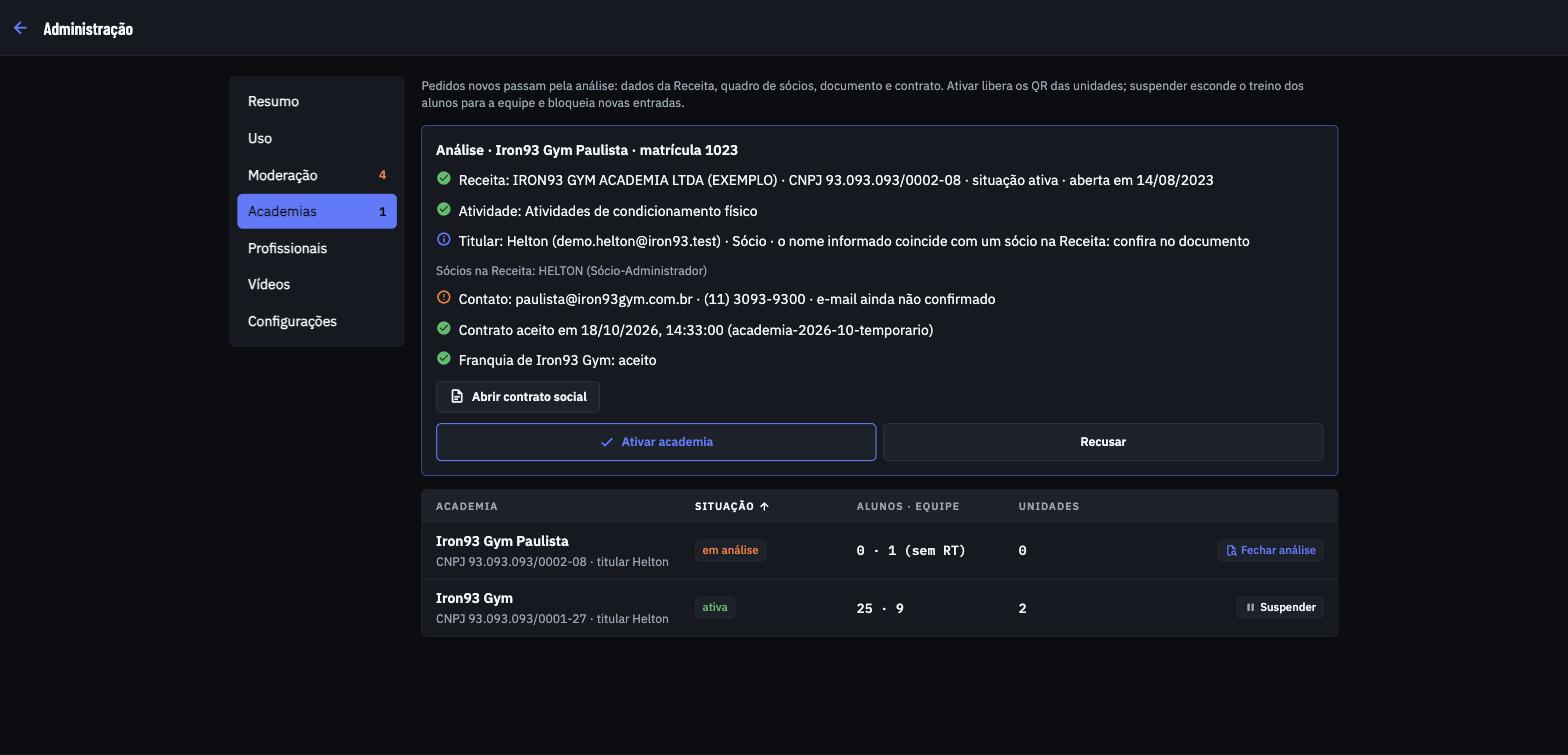Click the green check icon beside Atividade
This screenshot has width=1568, height=755.
point(444,210)
